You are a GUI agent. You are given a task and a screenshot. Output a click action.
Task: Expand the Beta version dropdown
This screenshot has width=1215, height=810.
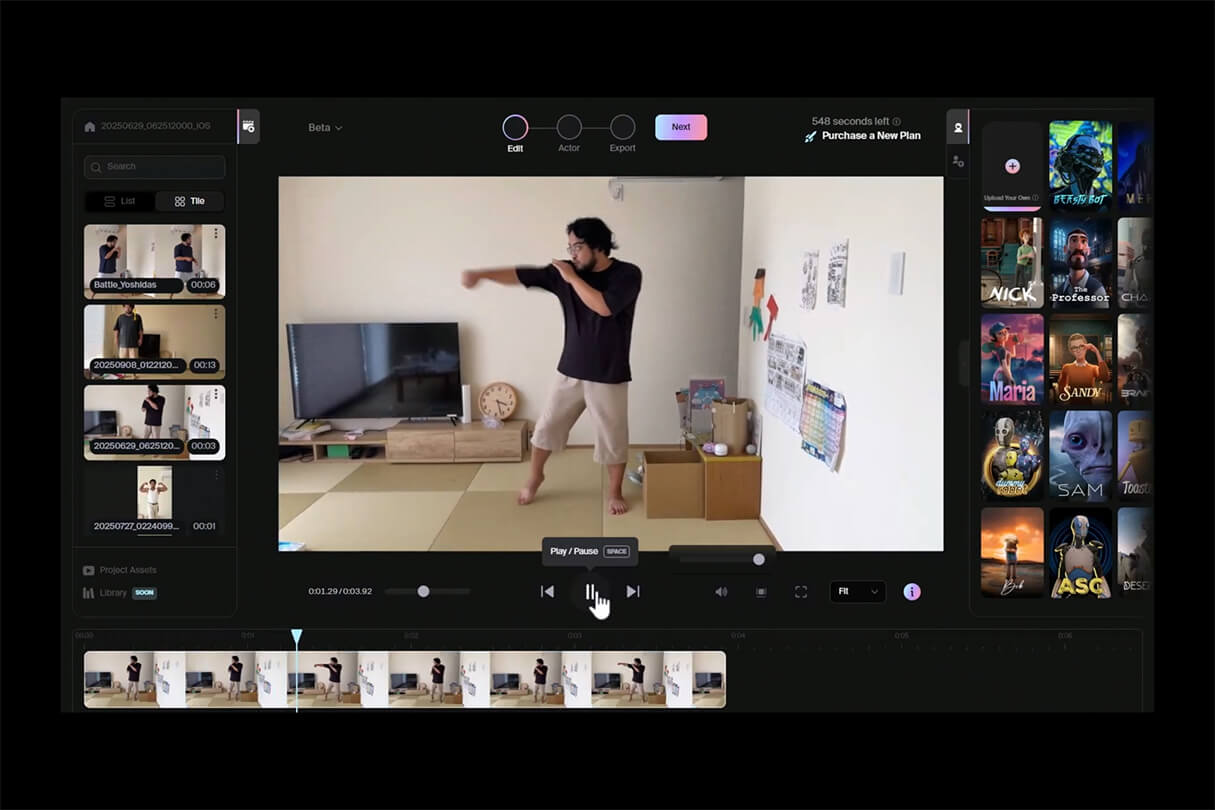325,127
